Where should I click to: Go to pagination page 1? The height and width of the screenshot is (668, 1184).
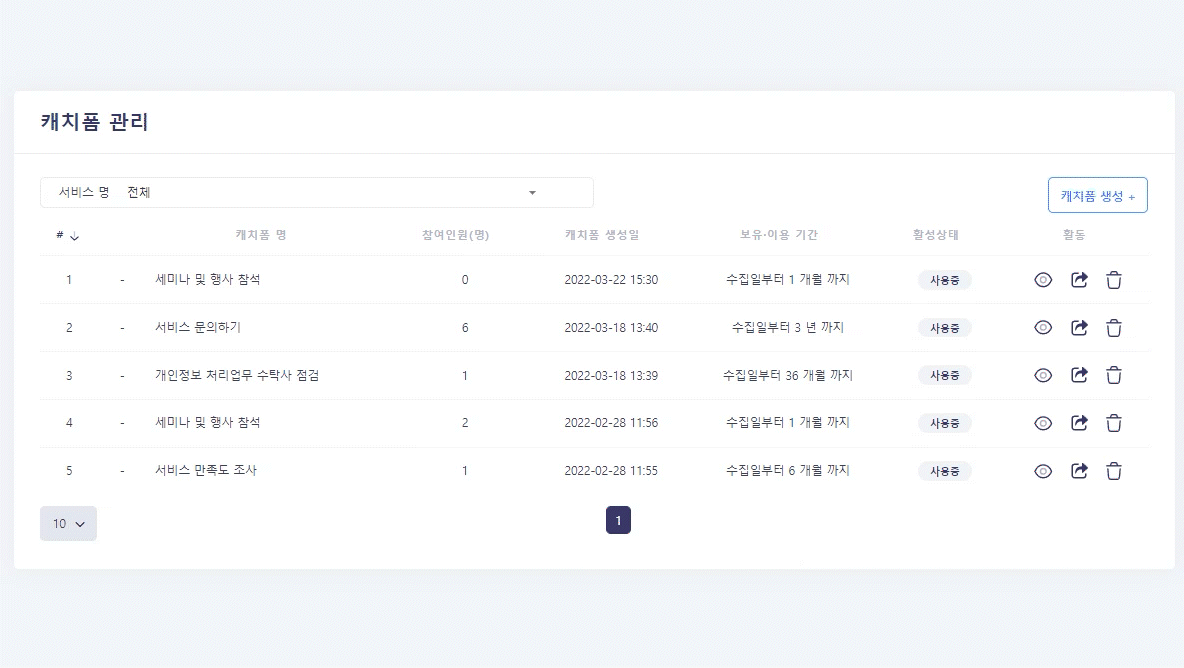click(x=618, y=520)
